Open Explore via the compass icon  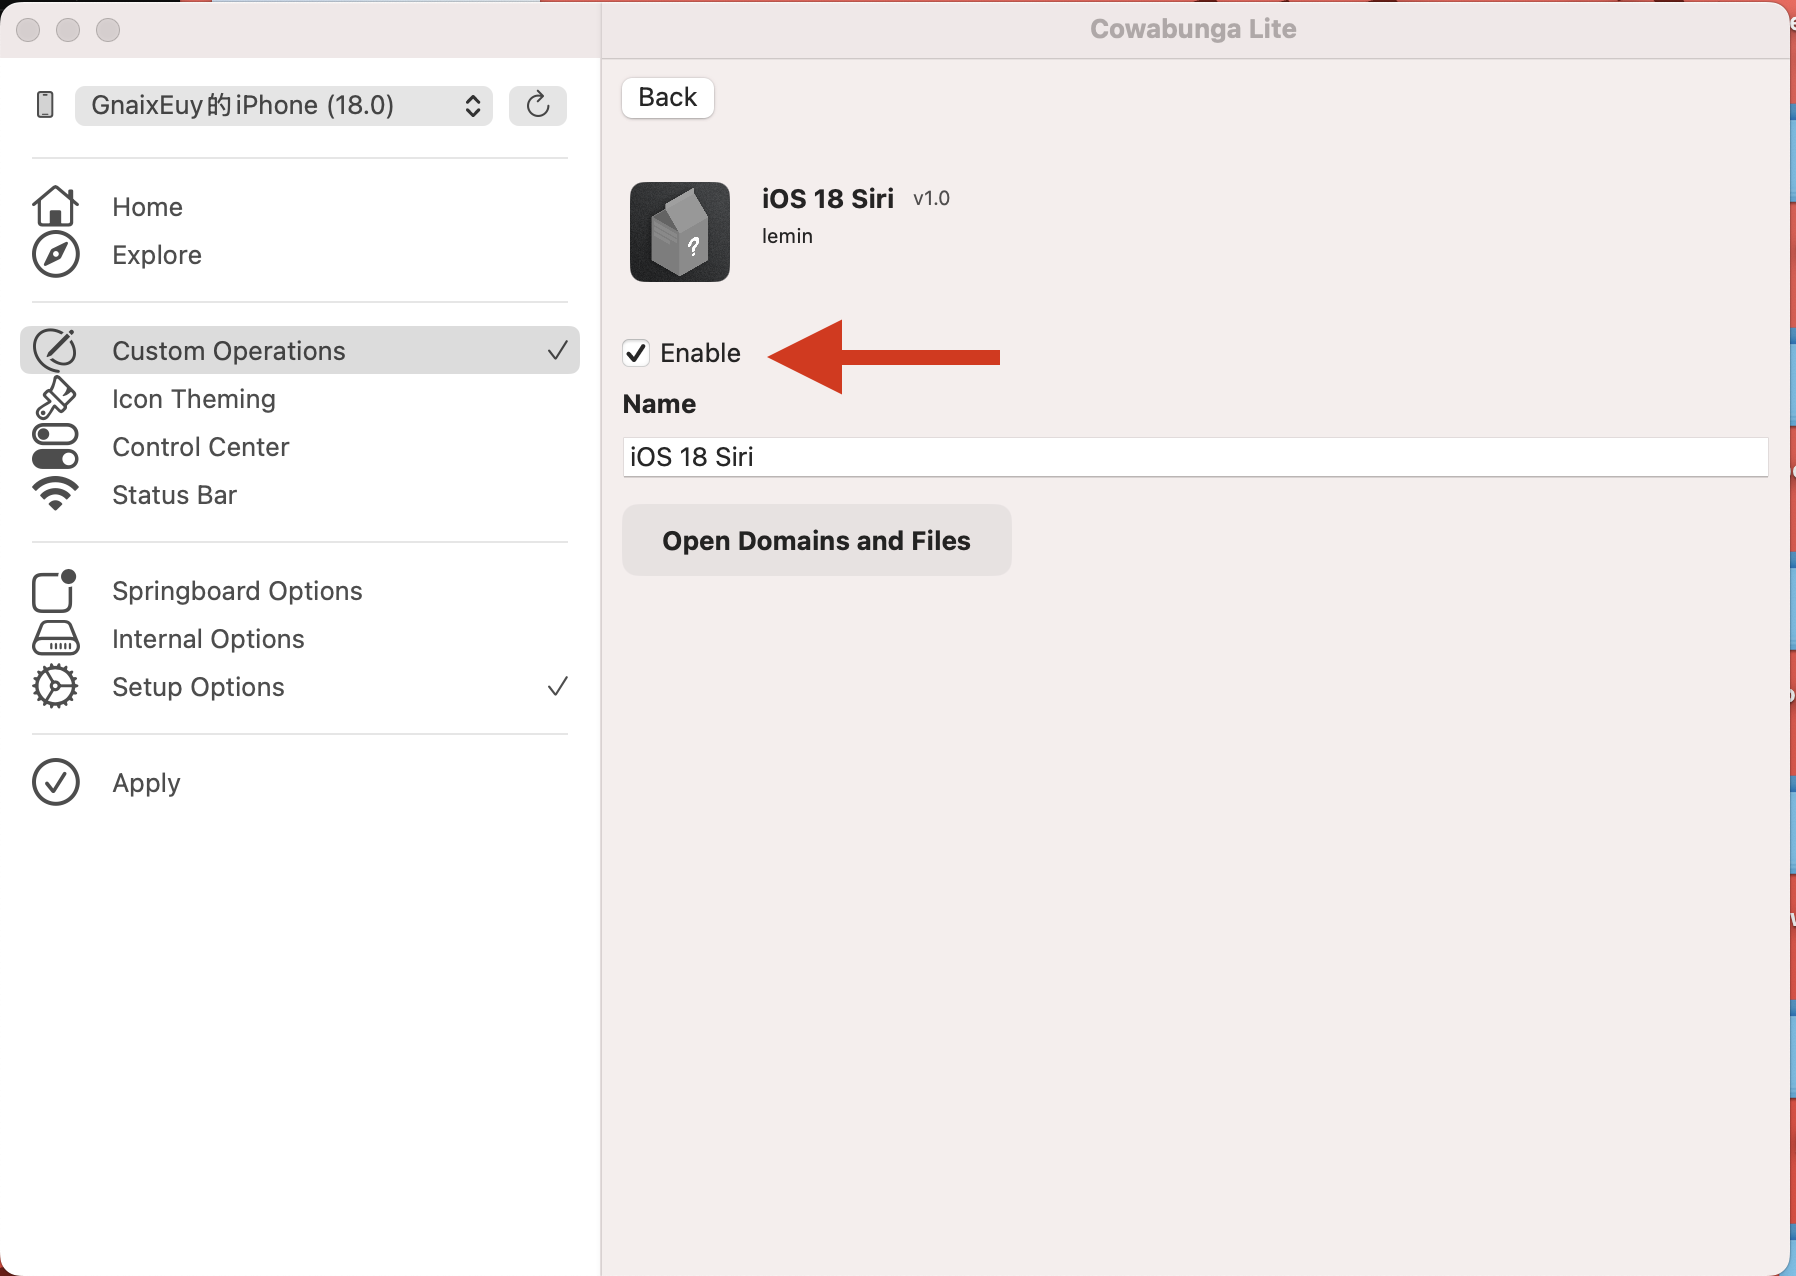(x=55, y=255)
